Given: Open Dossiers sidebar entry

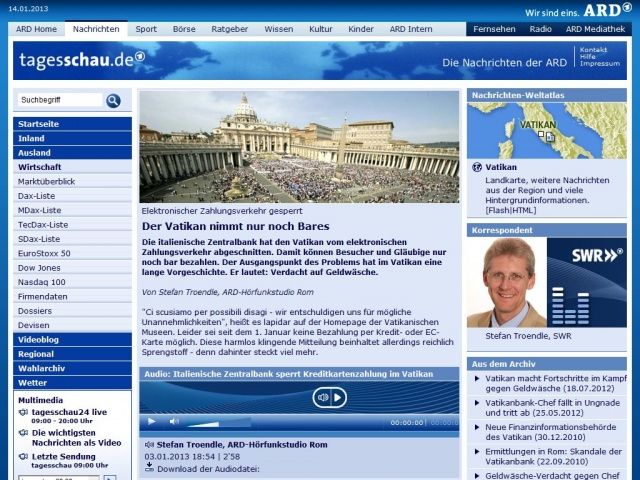Looking at the screenshot, I should pos(72,311).
